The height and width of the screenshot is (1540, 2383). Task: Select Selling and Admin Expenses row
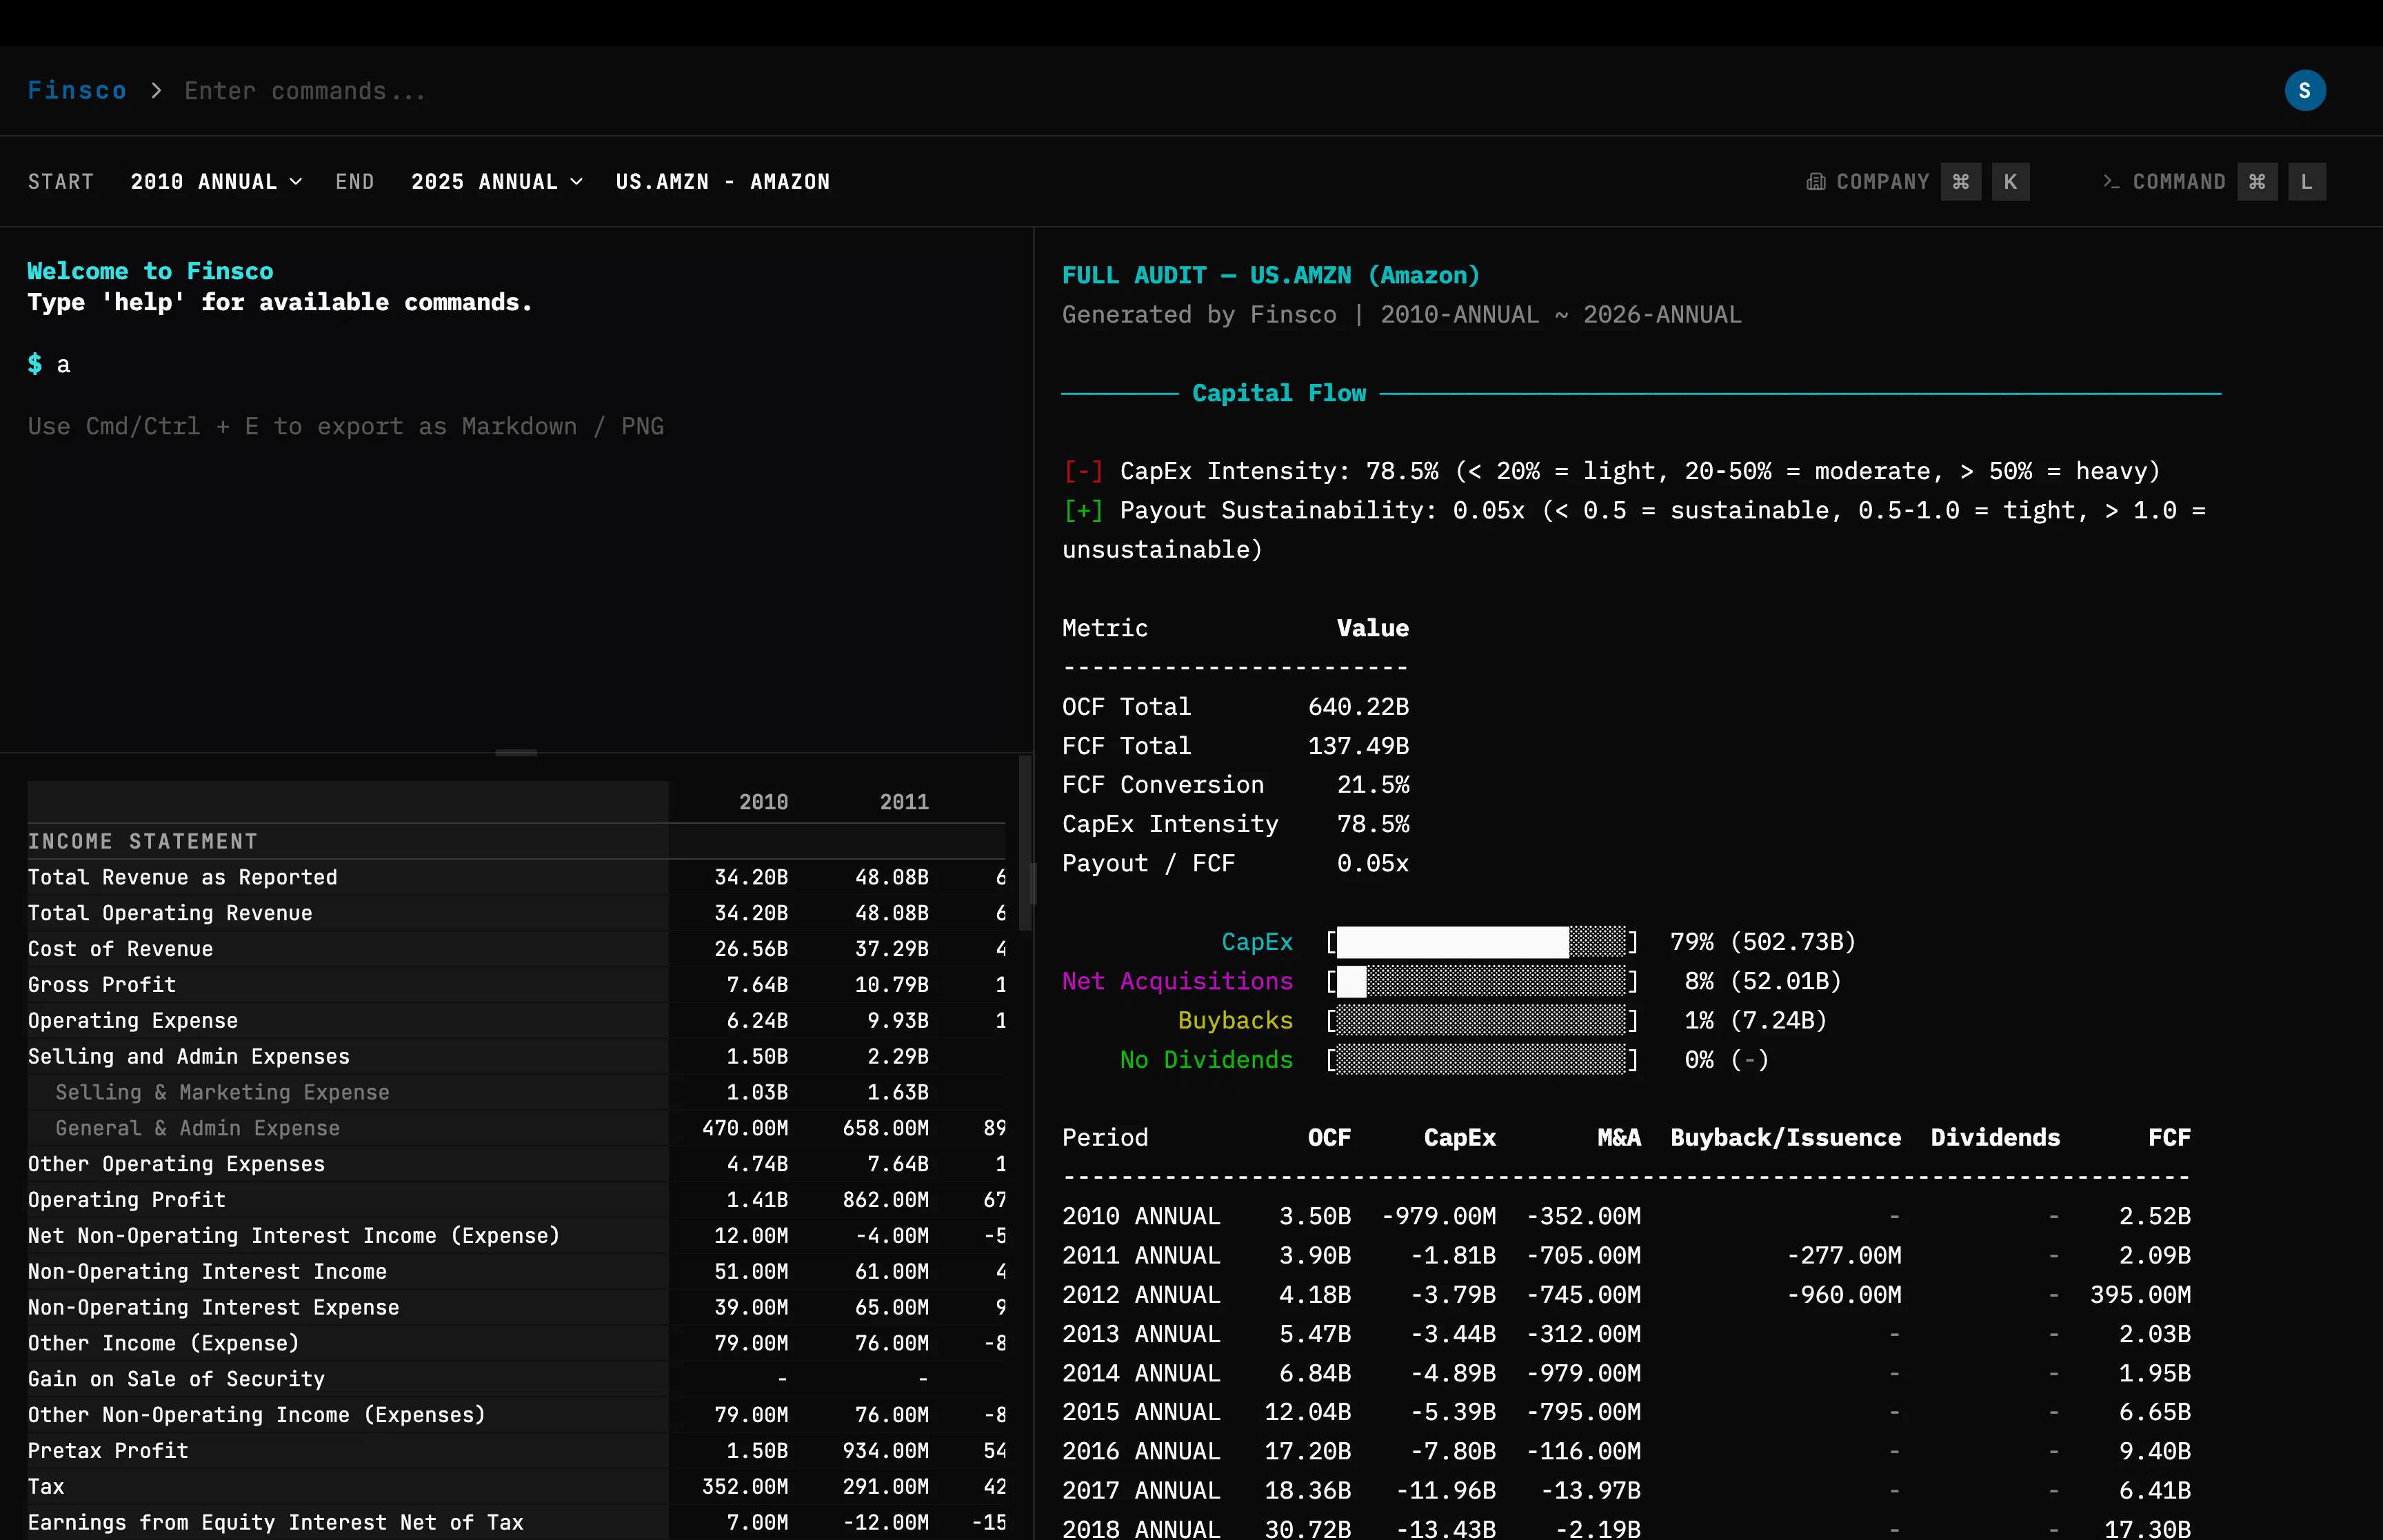516,1057
